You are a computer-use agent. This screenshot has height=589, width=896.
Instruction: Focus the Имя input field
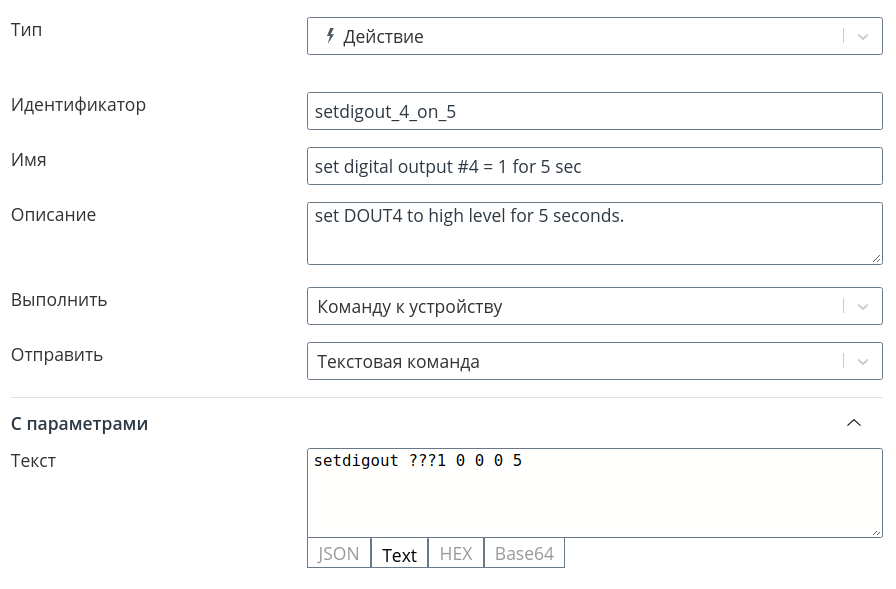pos(595,166)
